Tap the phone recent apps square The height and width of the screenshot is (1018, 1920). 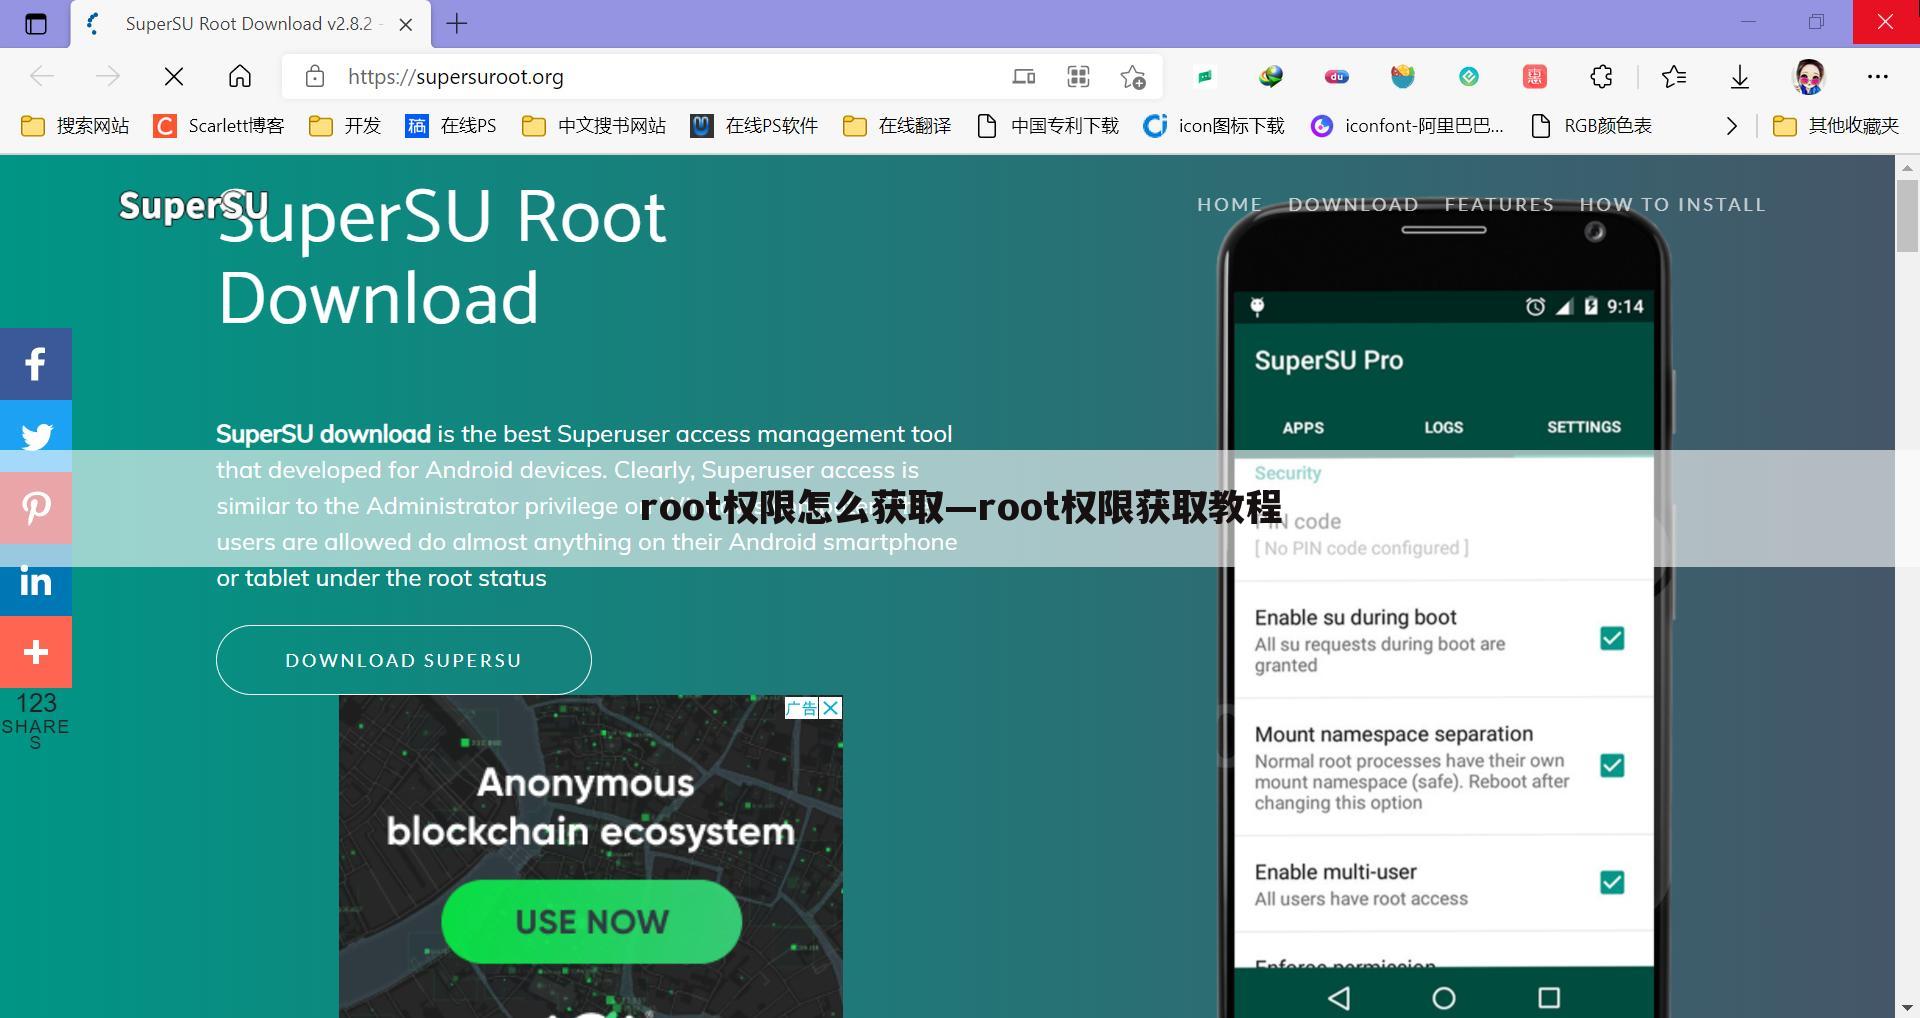[1549, 997]
